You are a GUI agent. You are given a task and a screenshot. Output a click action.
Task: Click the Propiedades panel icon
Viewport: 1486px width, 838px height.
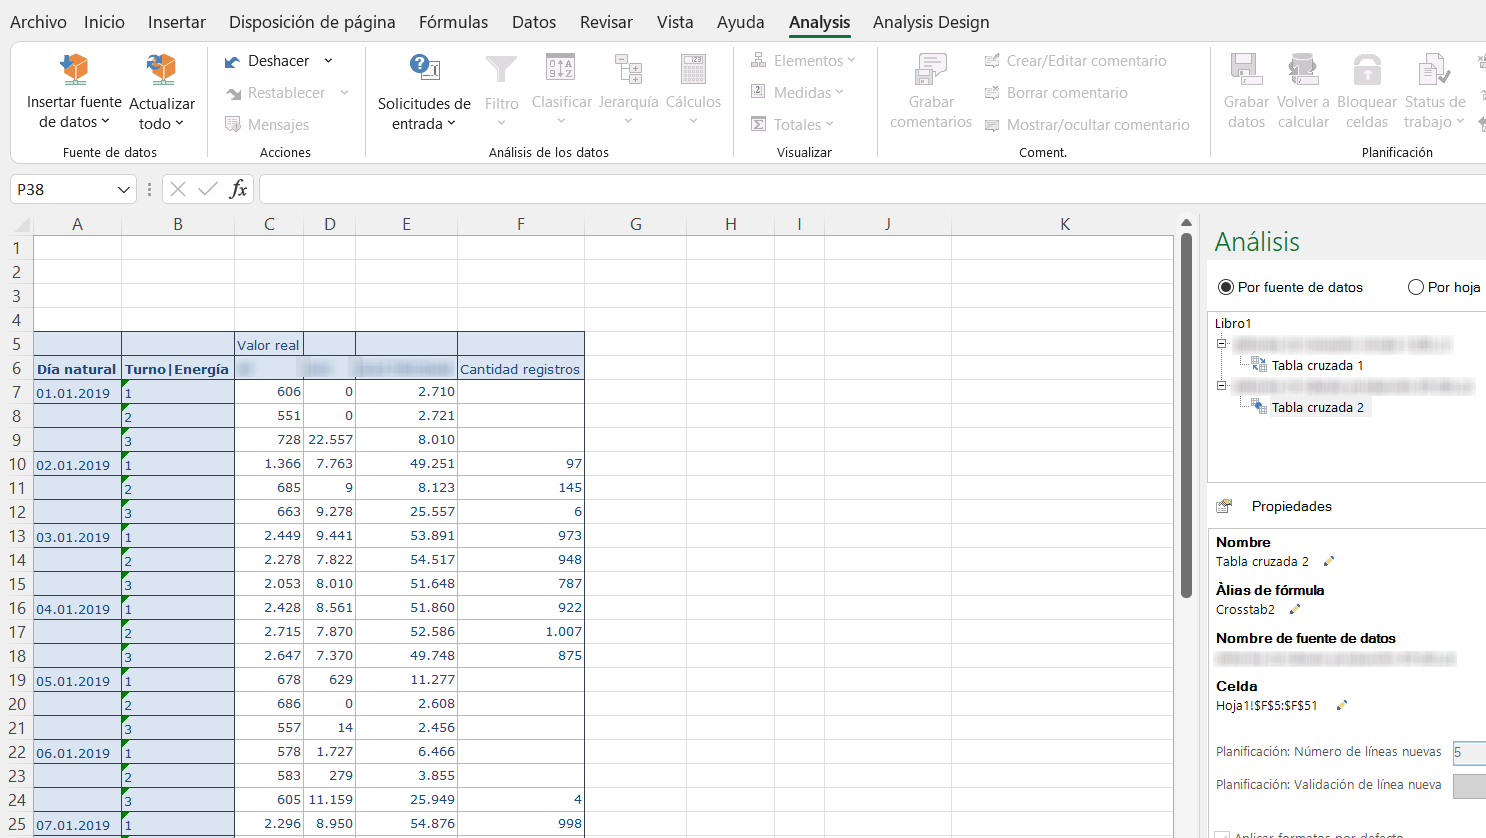1224,506
